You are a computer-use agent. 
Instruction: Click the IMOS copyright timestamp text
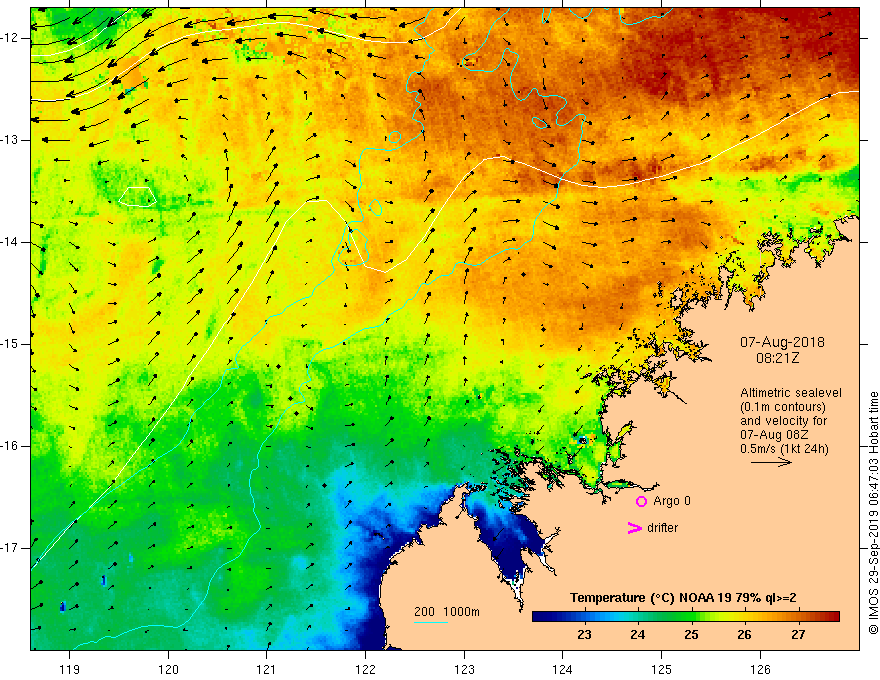point(873,512)
